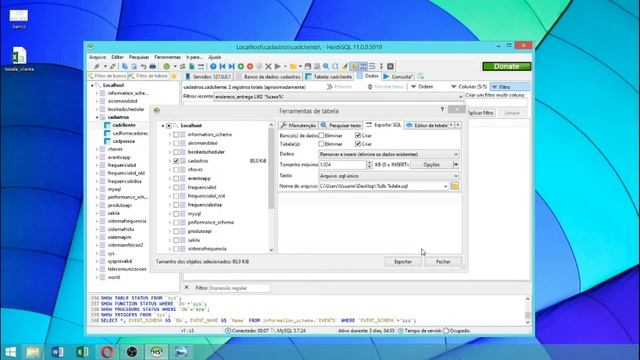Viewport: 640px width, 360px height.
Task: Click the Aplicar filtro button
Action: tap(480, 113)
